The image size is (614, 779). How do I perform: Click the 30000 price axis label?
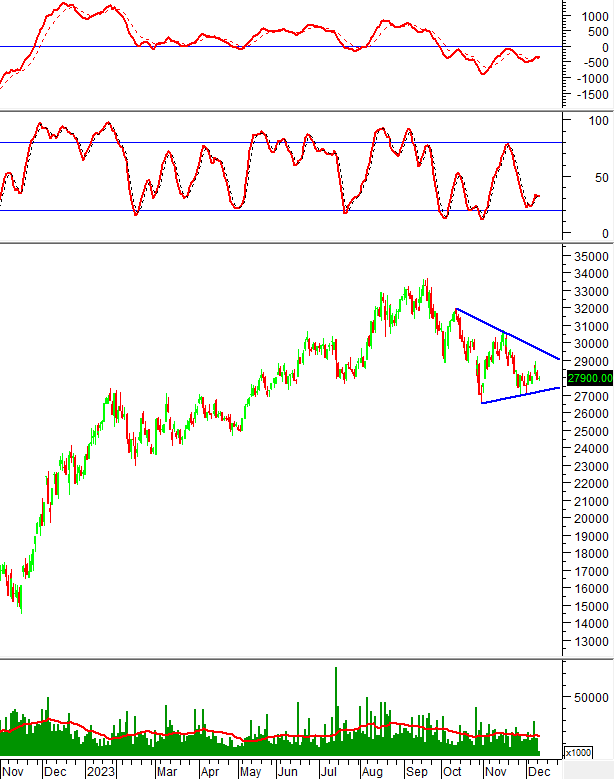point(591,343)
